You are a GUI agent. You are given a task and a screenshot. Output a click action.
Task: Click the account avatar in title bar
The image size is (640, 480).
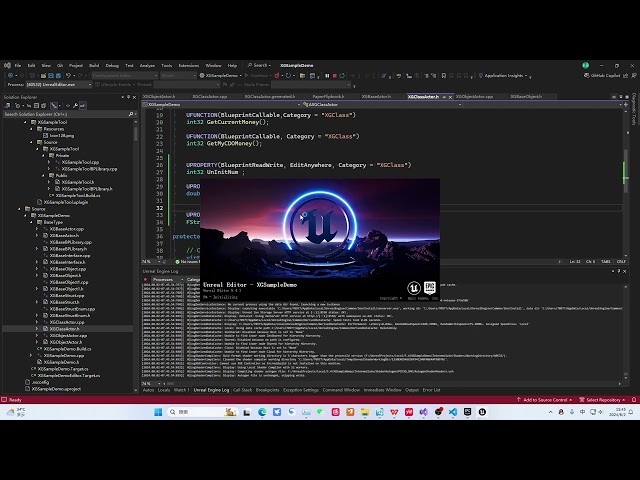point(586,65)
